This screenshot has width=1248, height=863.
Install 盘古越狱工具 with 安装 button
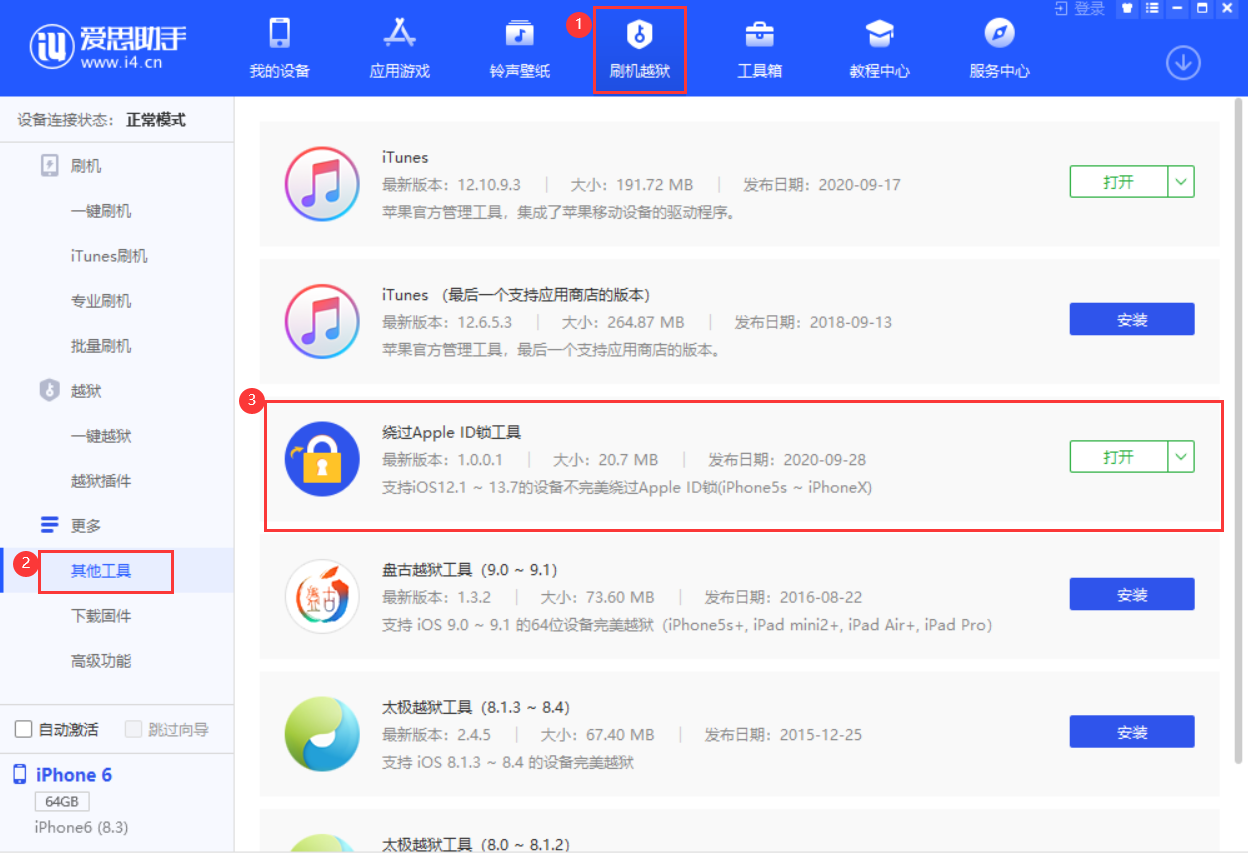point(1132,594)
